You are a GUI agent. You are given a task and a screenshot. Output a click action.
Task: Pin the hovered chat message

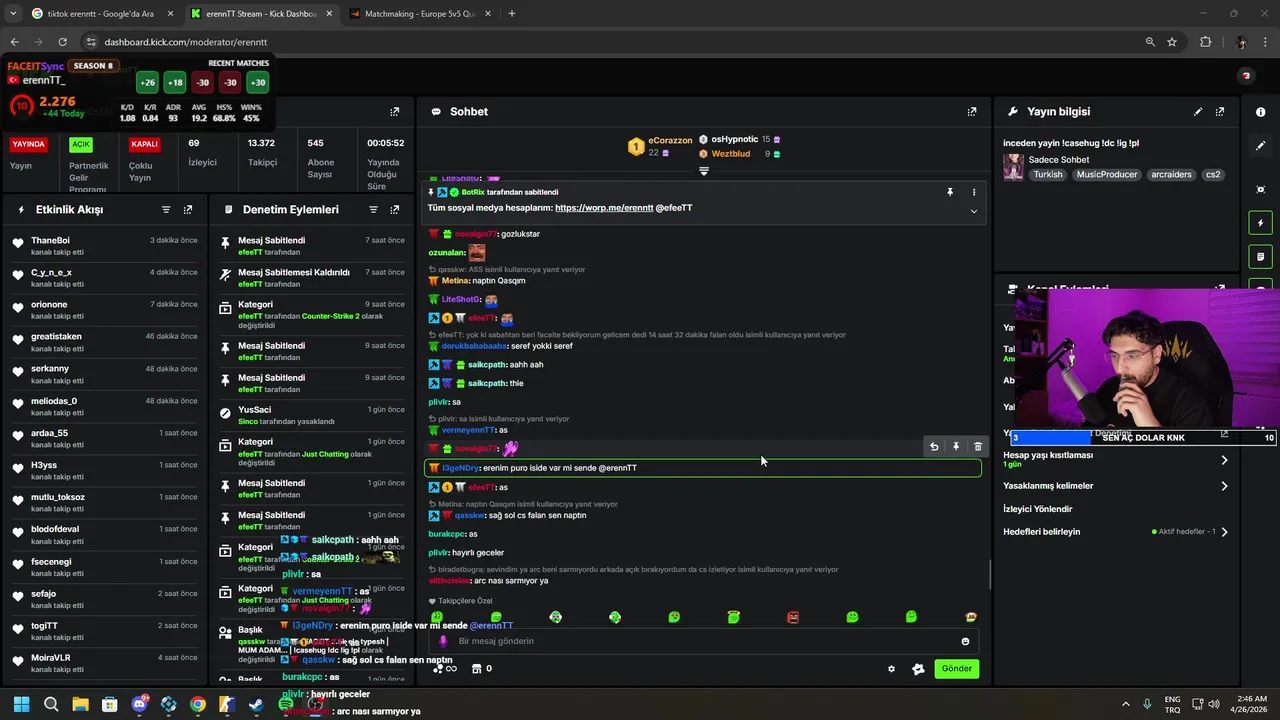[x=956, y=447]
